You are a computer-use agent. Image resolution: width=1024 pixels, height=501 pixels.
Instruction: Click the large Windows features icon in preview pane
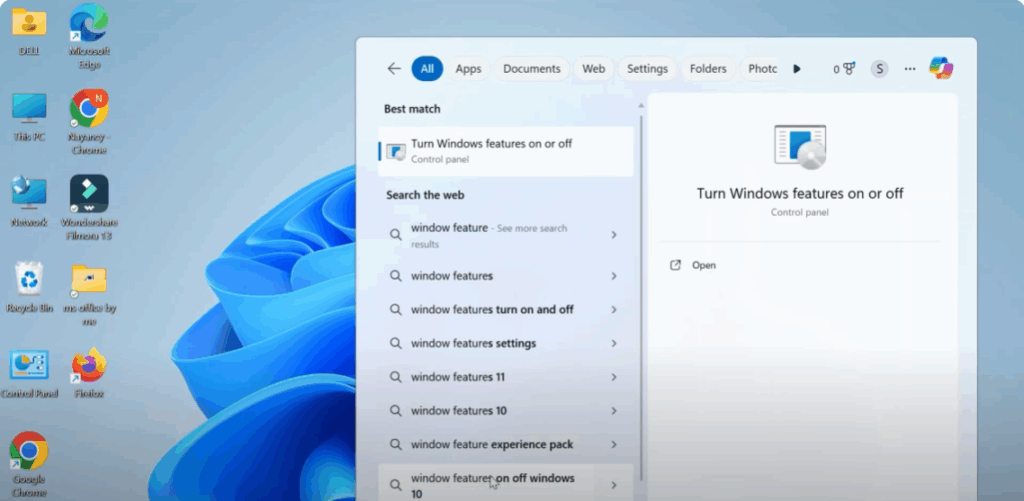[800, 147]
